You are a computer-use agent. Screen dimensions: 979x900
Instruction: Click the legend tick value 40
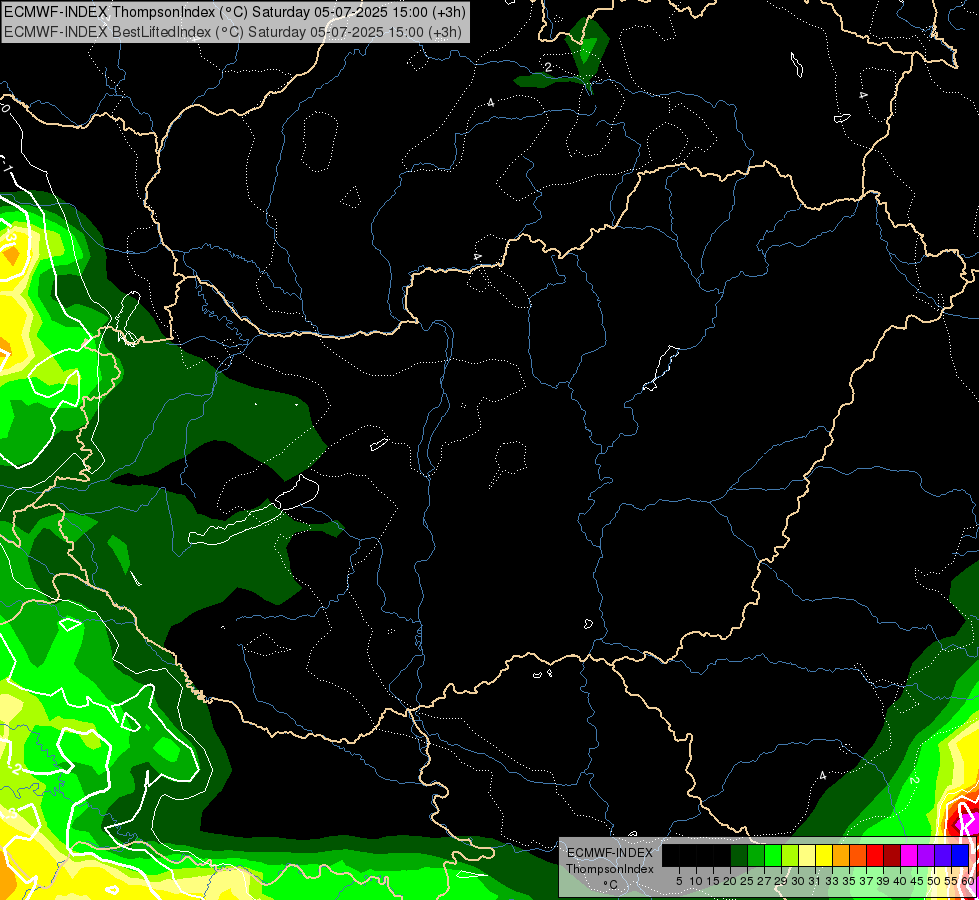tap(900, 881)
